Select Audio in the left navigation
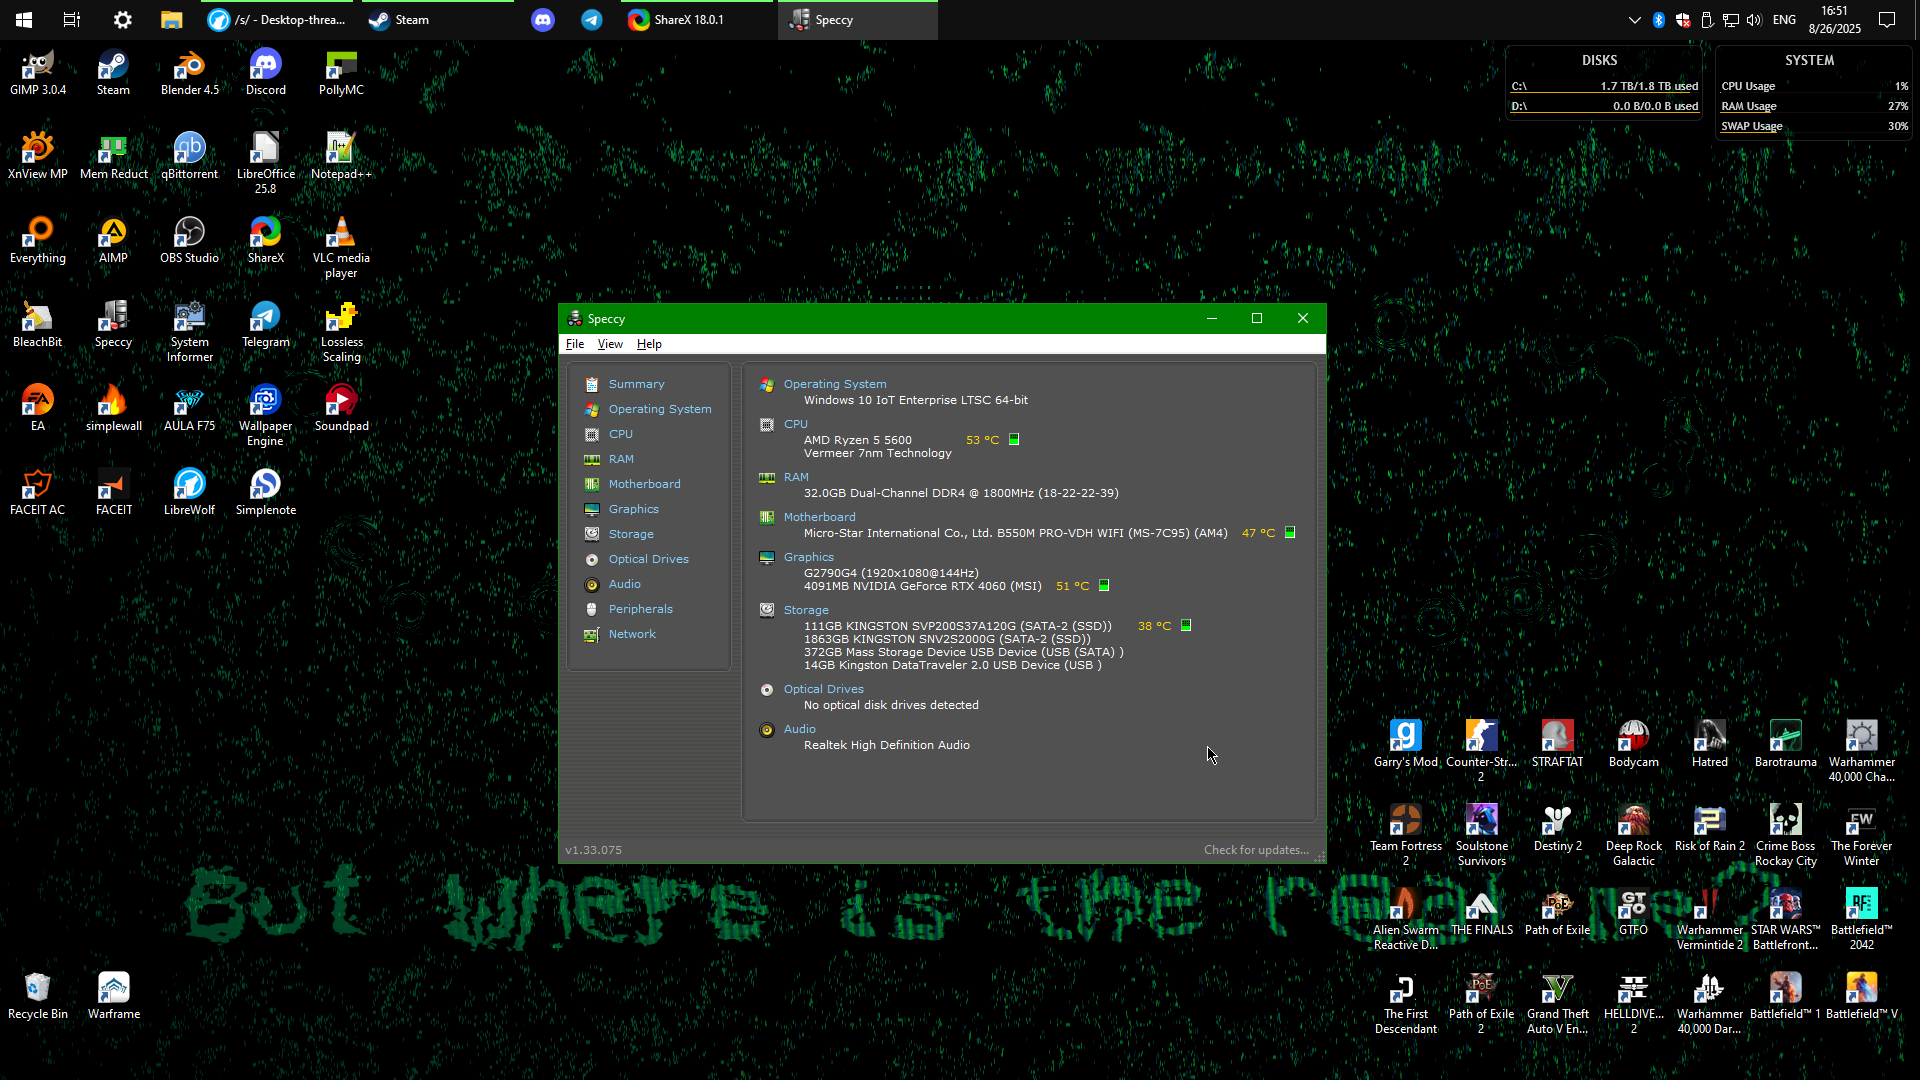1920x1080 pixels. (x=624, y=584)
